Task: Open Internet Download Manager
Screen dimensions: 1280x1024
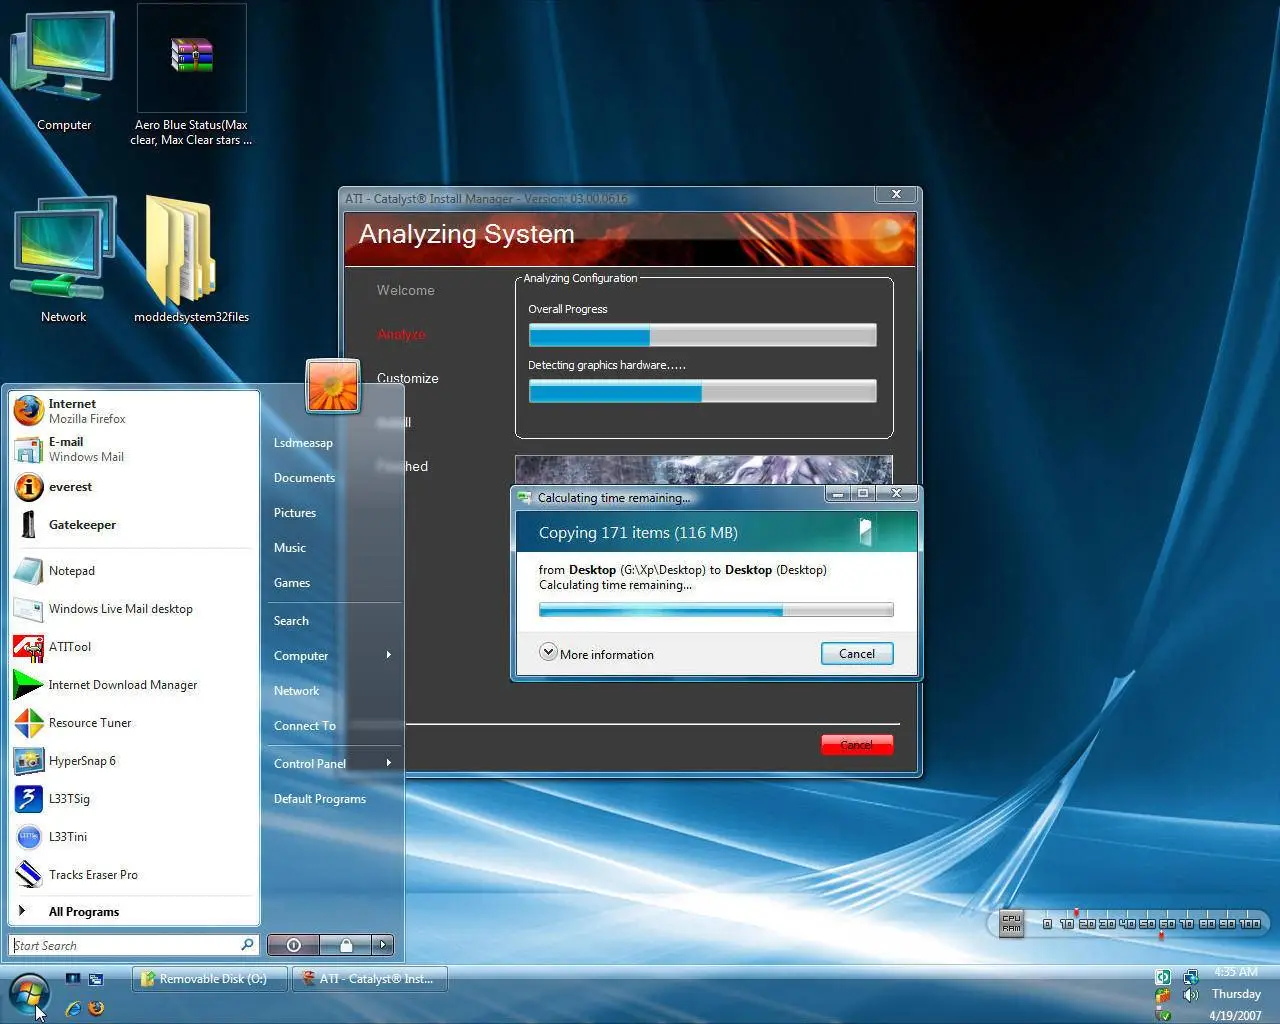Action: [134, 685]
